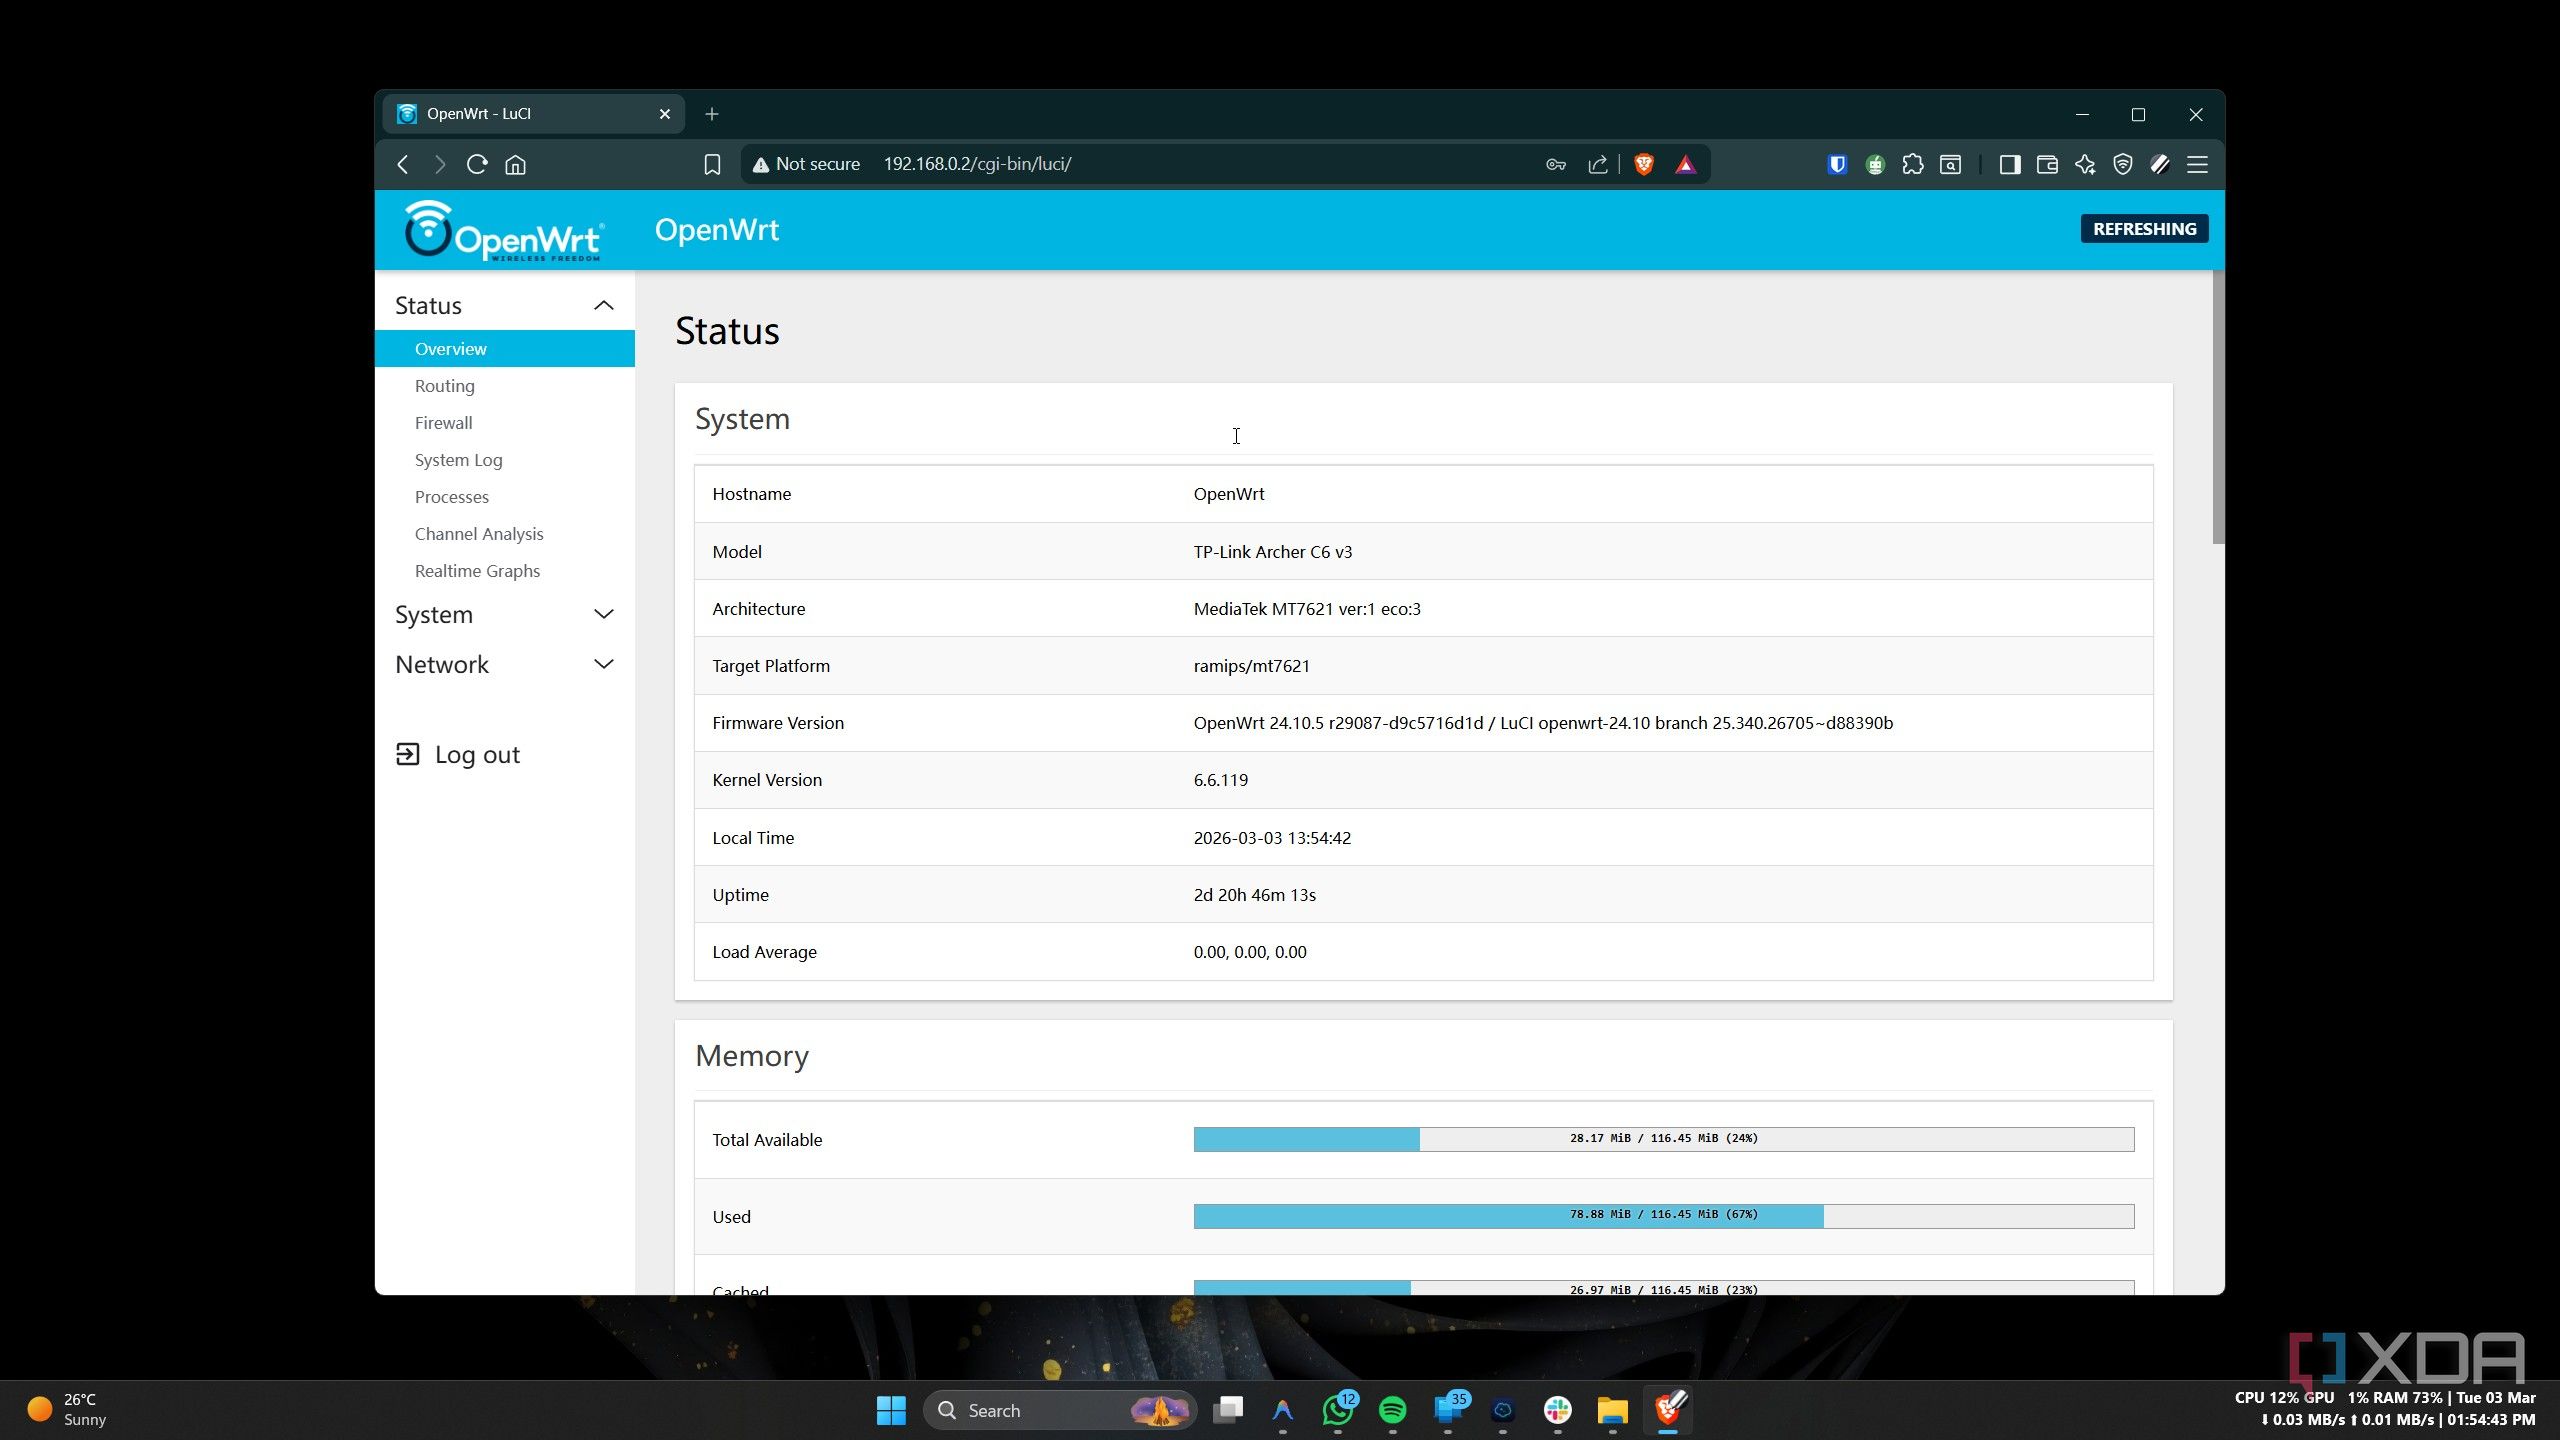Click the Not secure warning indicator
Image resolution: width=2560 pixels, height=1440 pixels.
(x=806, y=164)
